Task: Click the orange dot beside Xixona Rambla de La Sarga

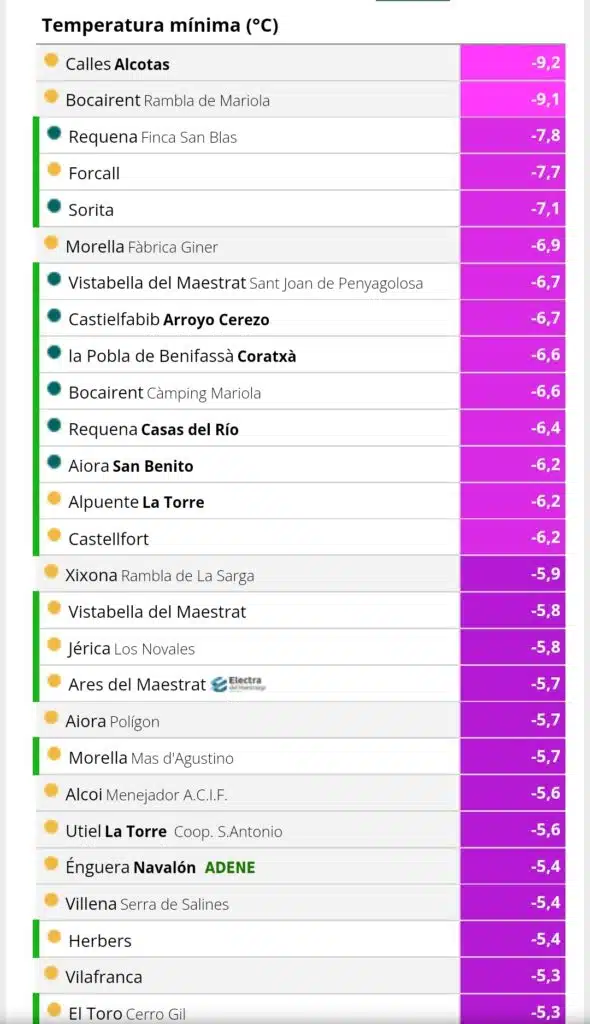Action: pyautogui.click(x=51, y=573)
